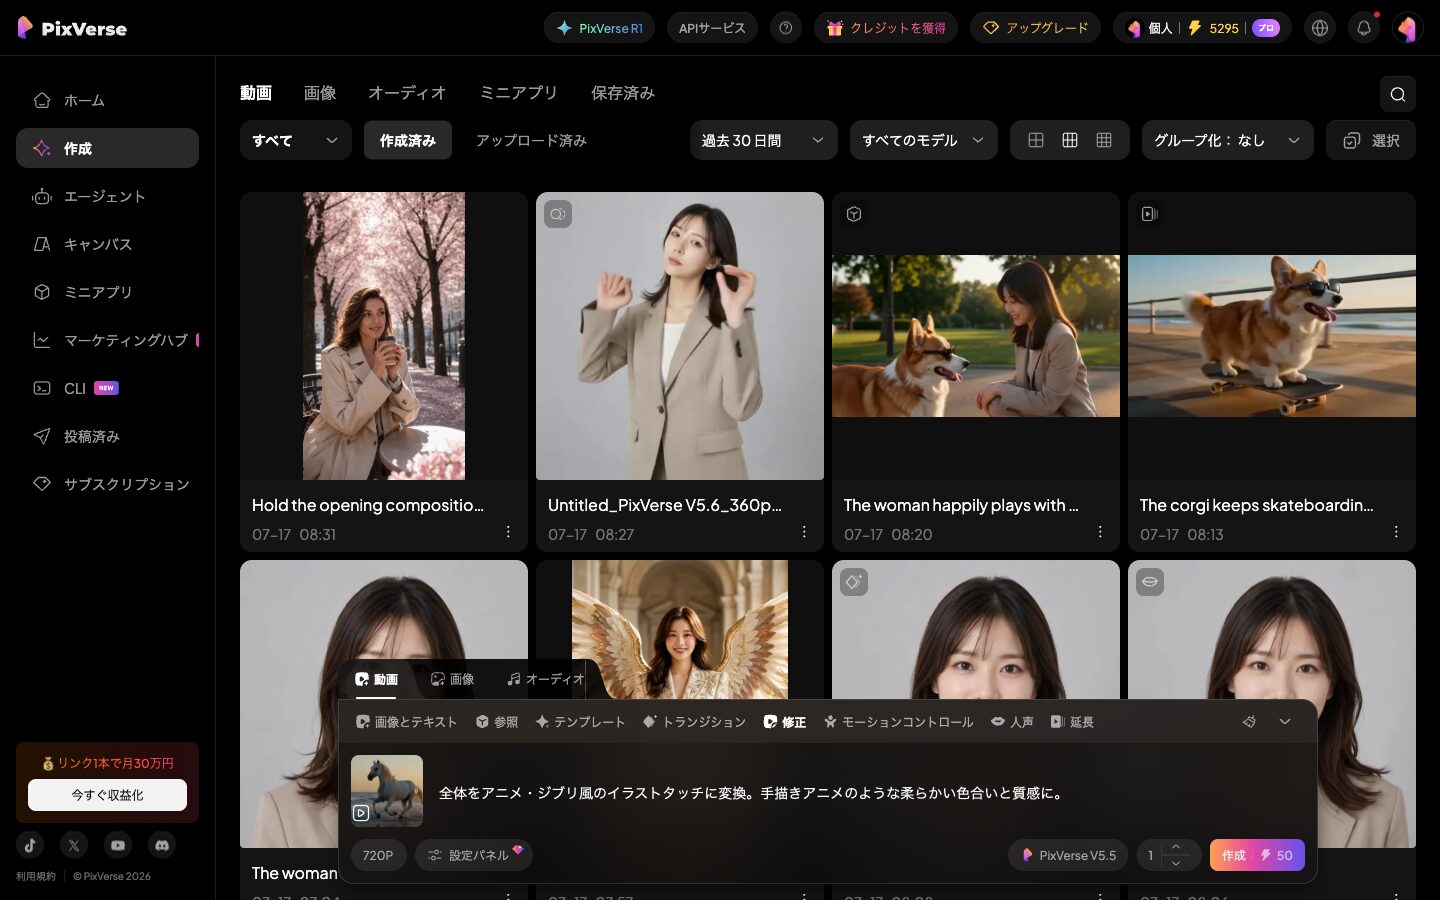
Task: Open the corgi skateboarding video thumbnail
Action: tap(1272, 336)
